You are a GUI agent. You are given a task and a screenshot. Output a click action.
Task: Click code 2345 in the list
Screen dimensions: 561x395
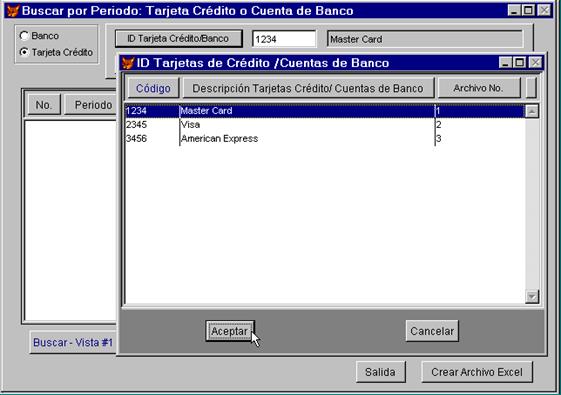tap(136, 125)
